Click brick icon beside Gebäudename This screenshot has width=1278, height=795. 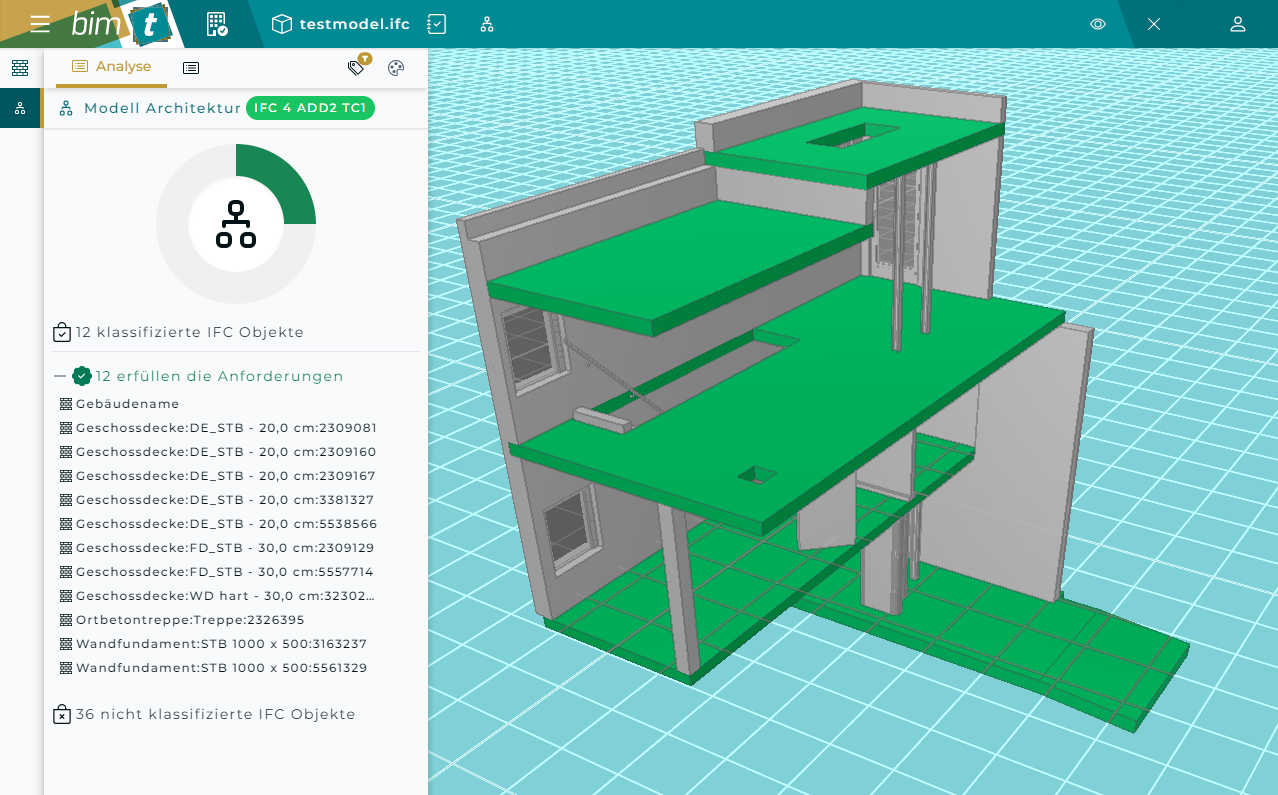(x=66, y=404)
